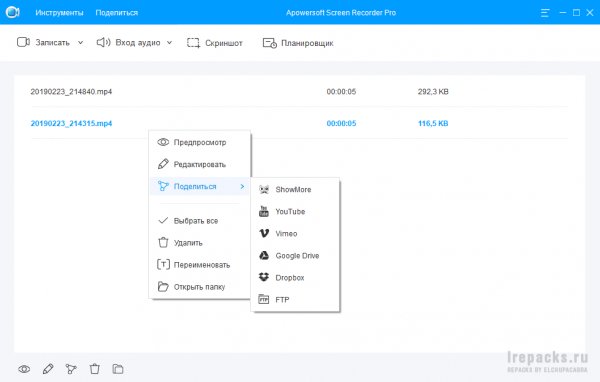The width and height of the screenshot is (600, 382).
Task: Click the T icon beside Переименовать
Action: [163, 264]
